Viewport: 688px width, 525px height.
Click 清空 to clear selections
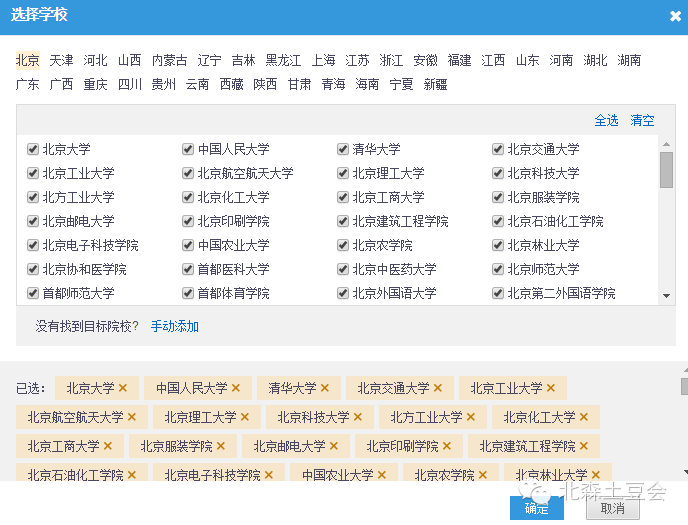(642, 120)
